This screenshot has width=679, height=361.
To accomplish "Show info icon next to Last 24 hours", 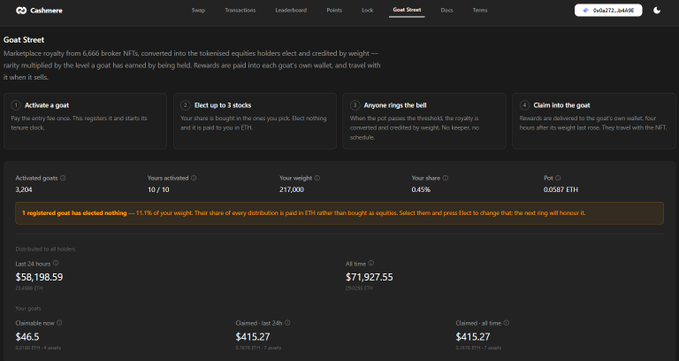I will [56, 263].
